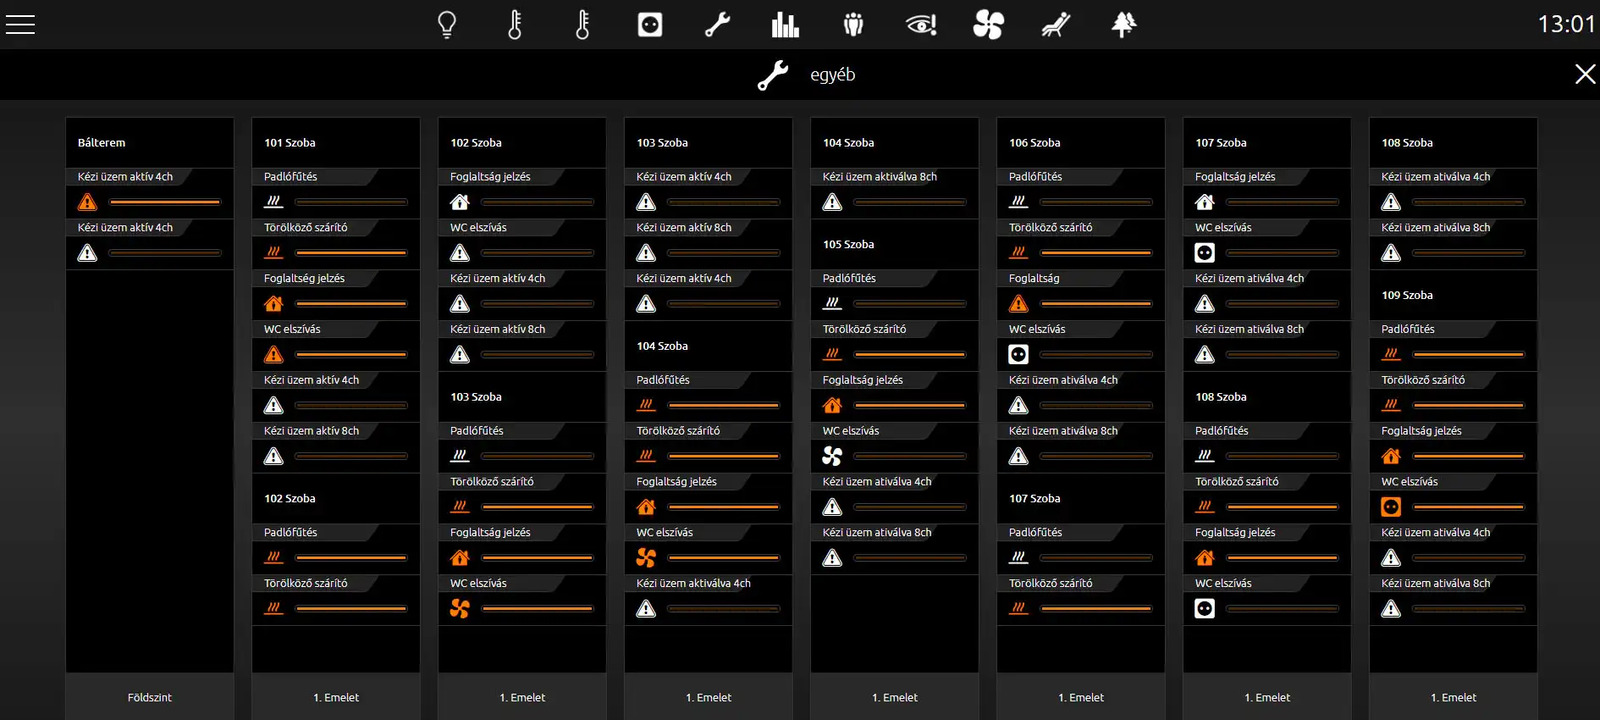Toggle Padlófűtés heating icon in 101 Szoba

point(274,202)
